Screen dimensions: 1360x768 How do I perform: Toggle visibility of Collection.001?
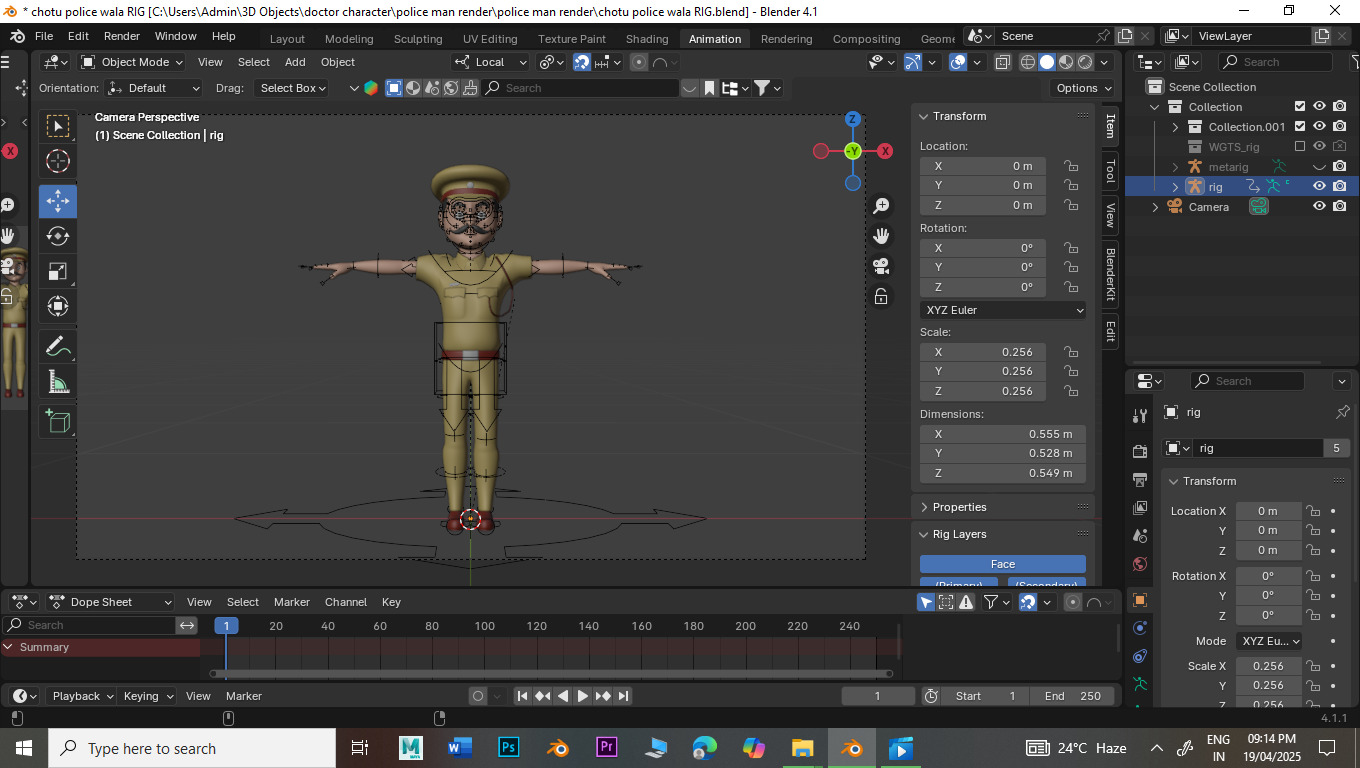click(x=1319, y=126)
